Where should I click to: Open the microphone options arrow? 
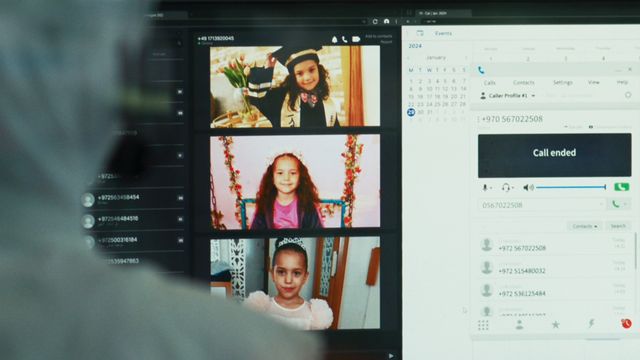point(491,188)
